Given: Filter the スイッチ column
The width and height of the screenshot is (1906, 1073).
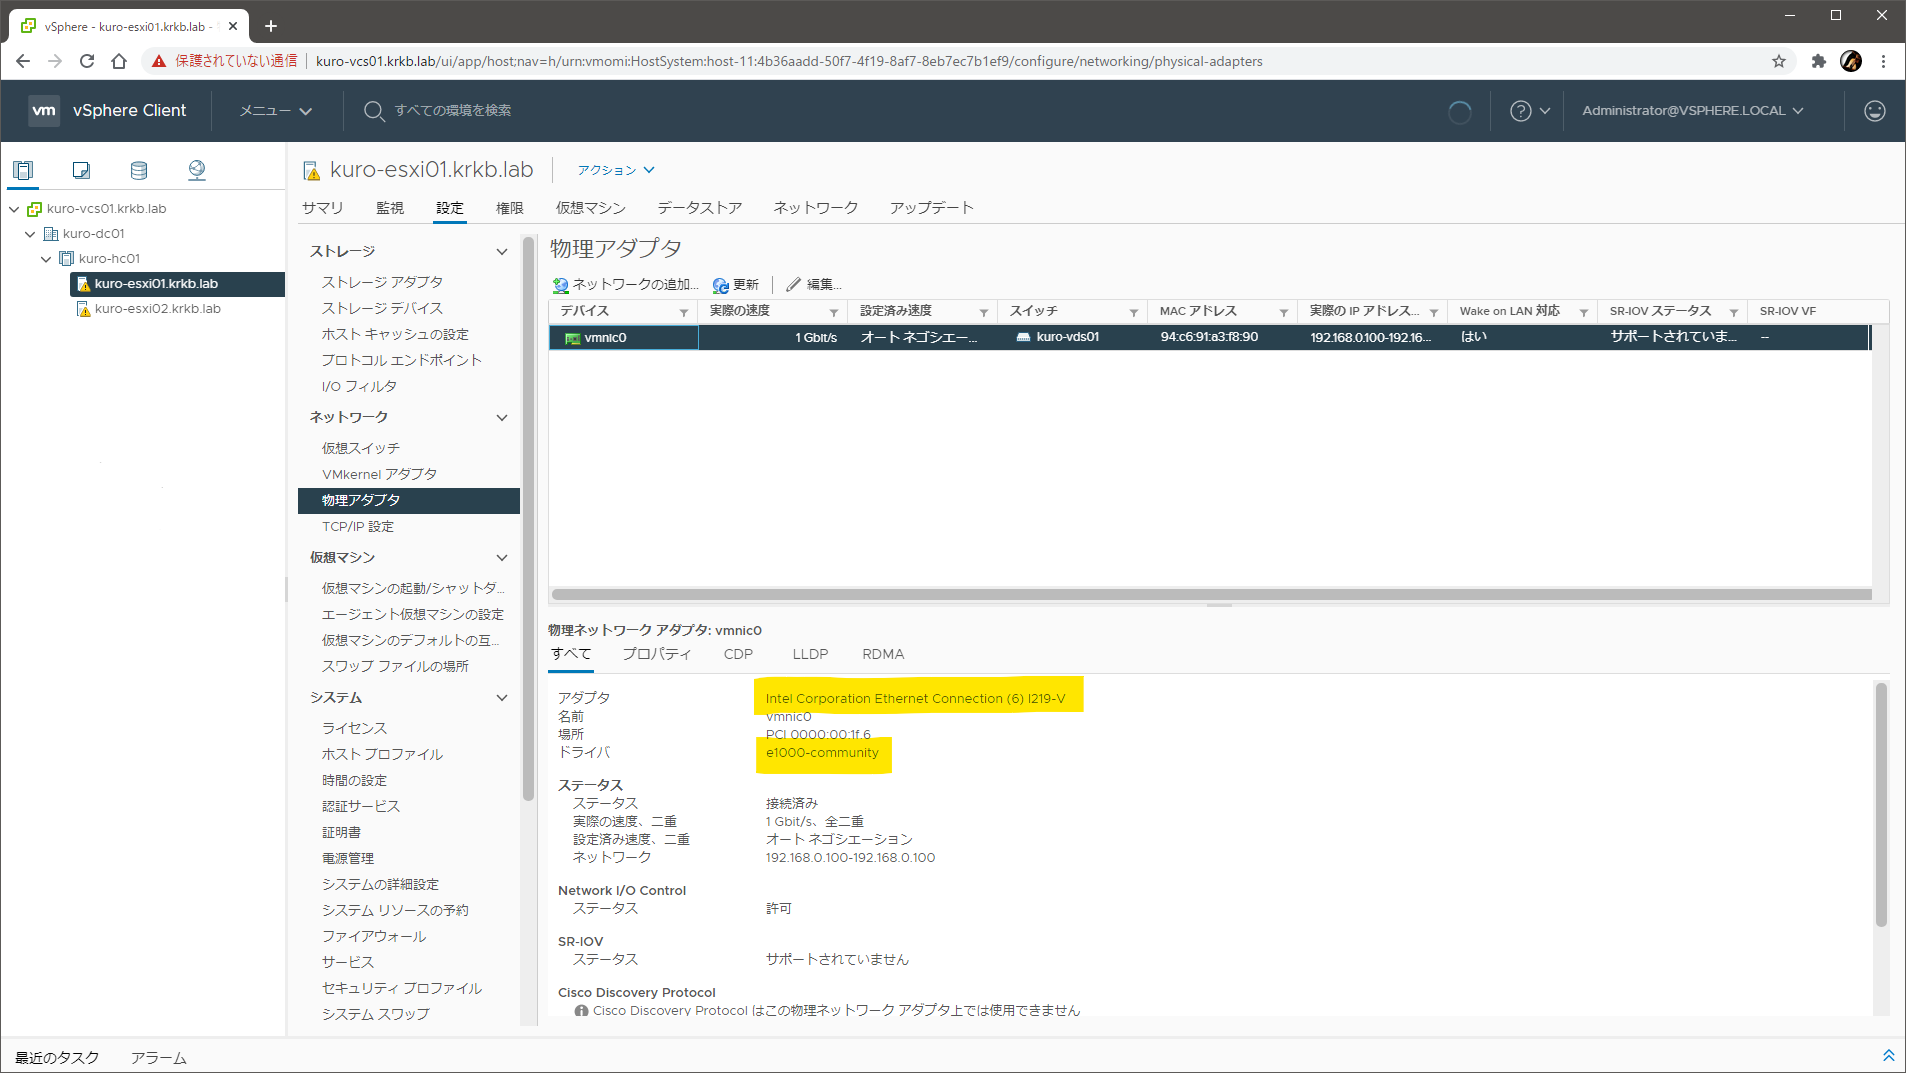Looking at the screenshot, I should point(1134,313).
